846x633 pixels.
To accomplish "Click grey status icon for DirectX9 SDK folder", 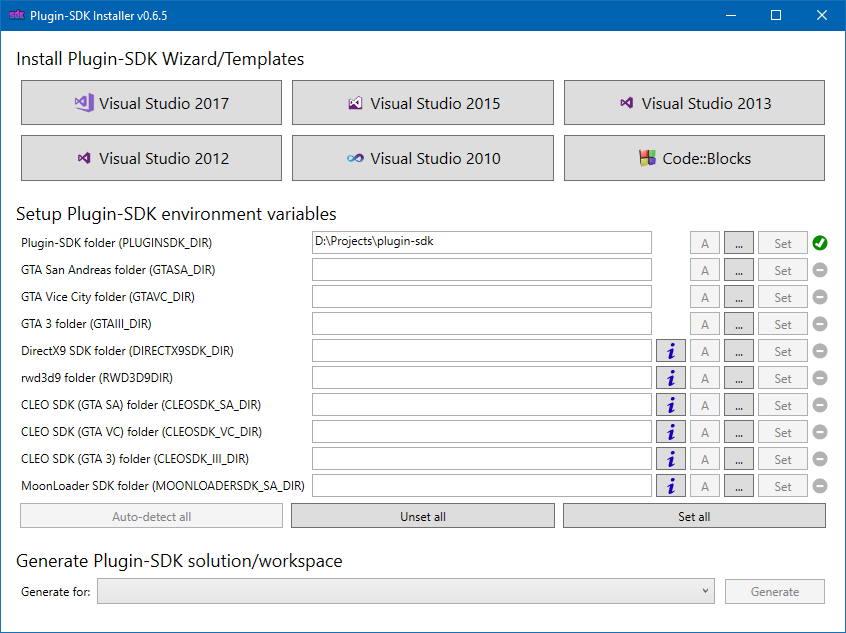I will coord(820,351).
